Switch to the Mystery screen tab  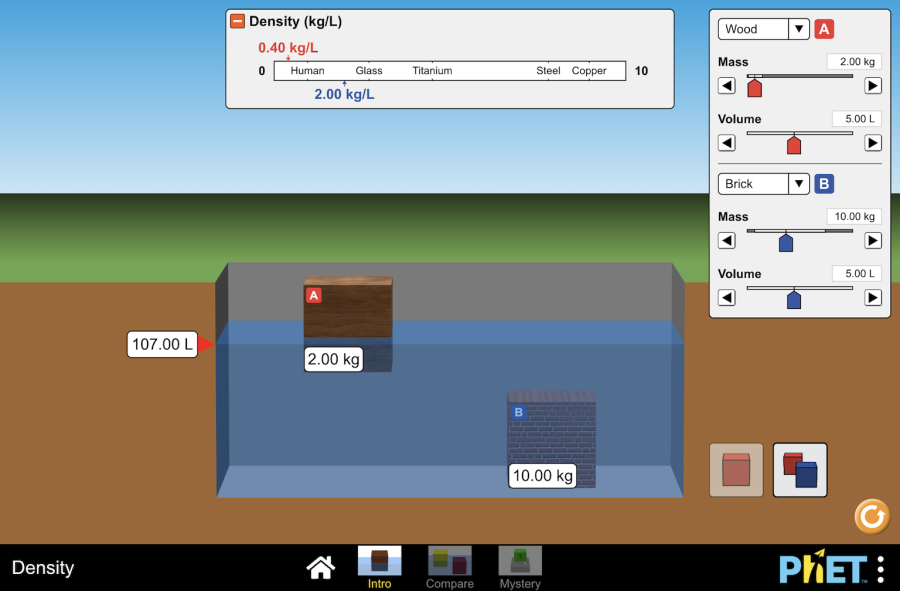tap(520, 567)
